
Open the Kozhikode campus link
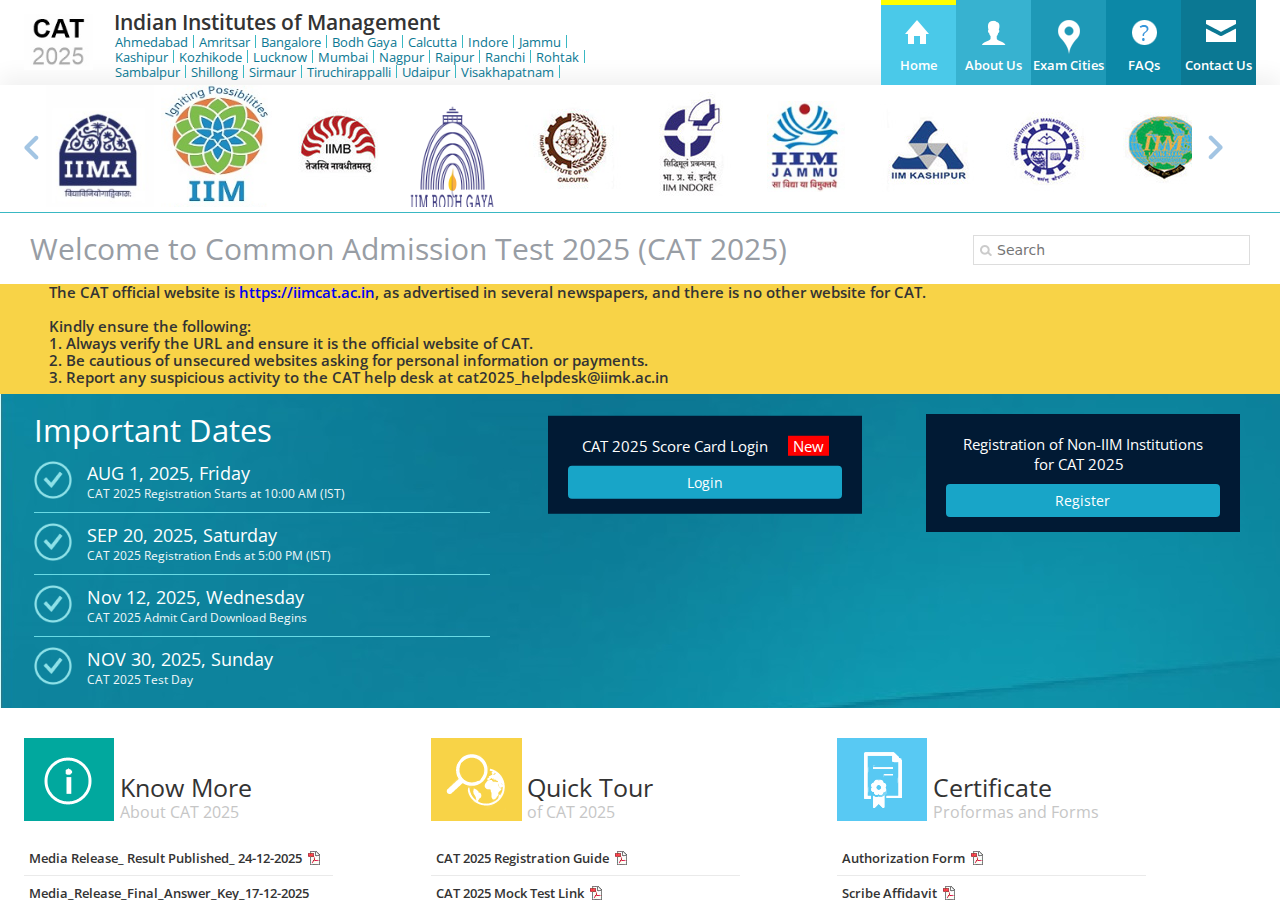[x=211, y=57]
